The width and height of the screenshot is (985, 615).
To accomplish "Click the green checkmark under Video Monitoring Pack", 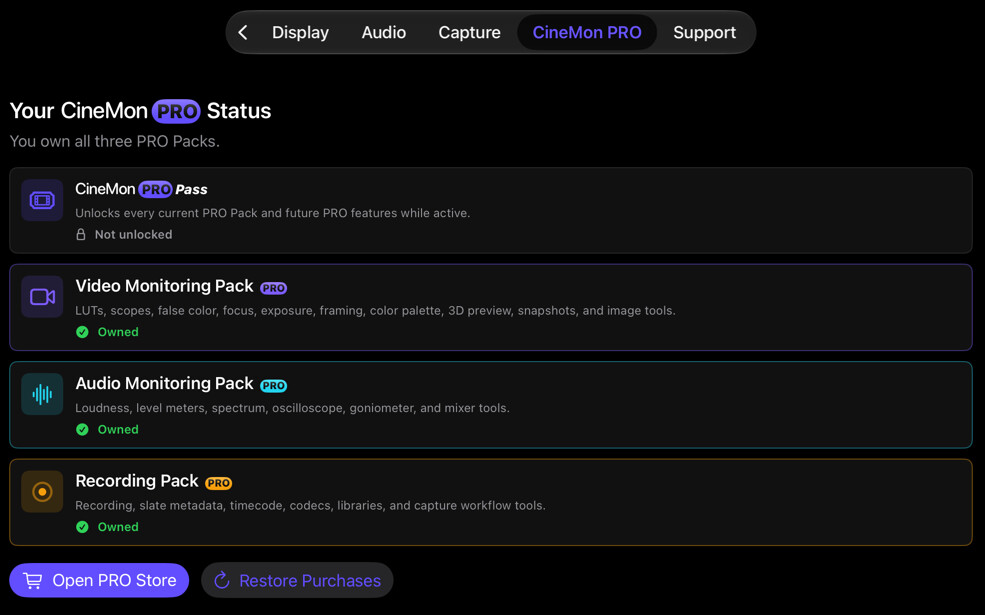I will coord(82,332).
